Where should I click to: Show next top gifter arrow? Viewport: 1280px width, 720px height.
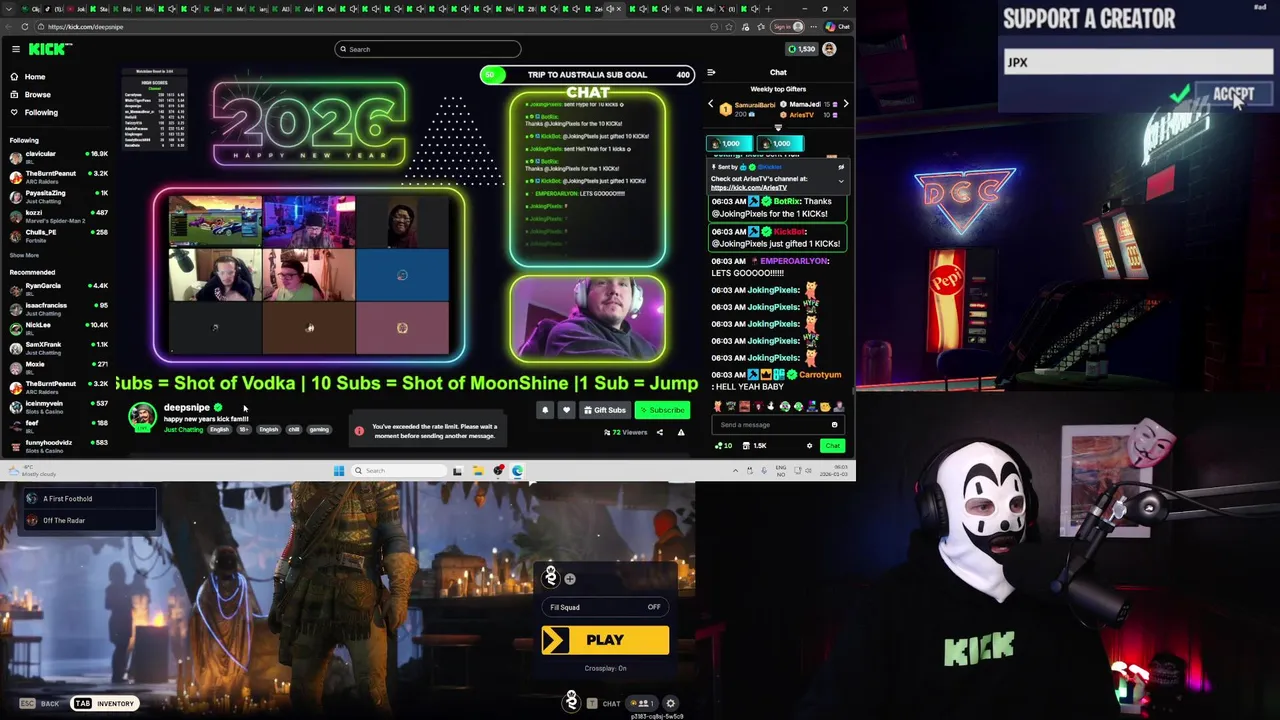pos(845,104)
